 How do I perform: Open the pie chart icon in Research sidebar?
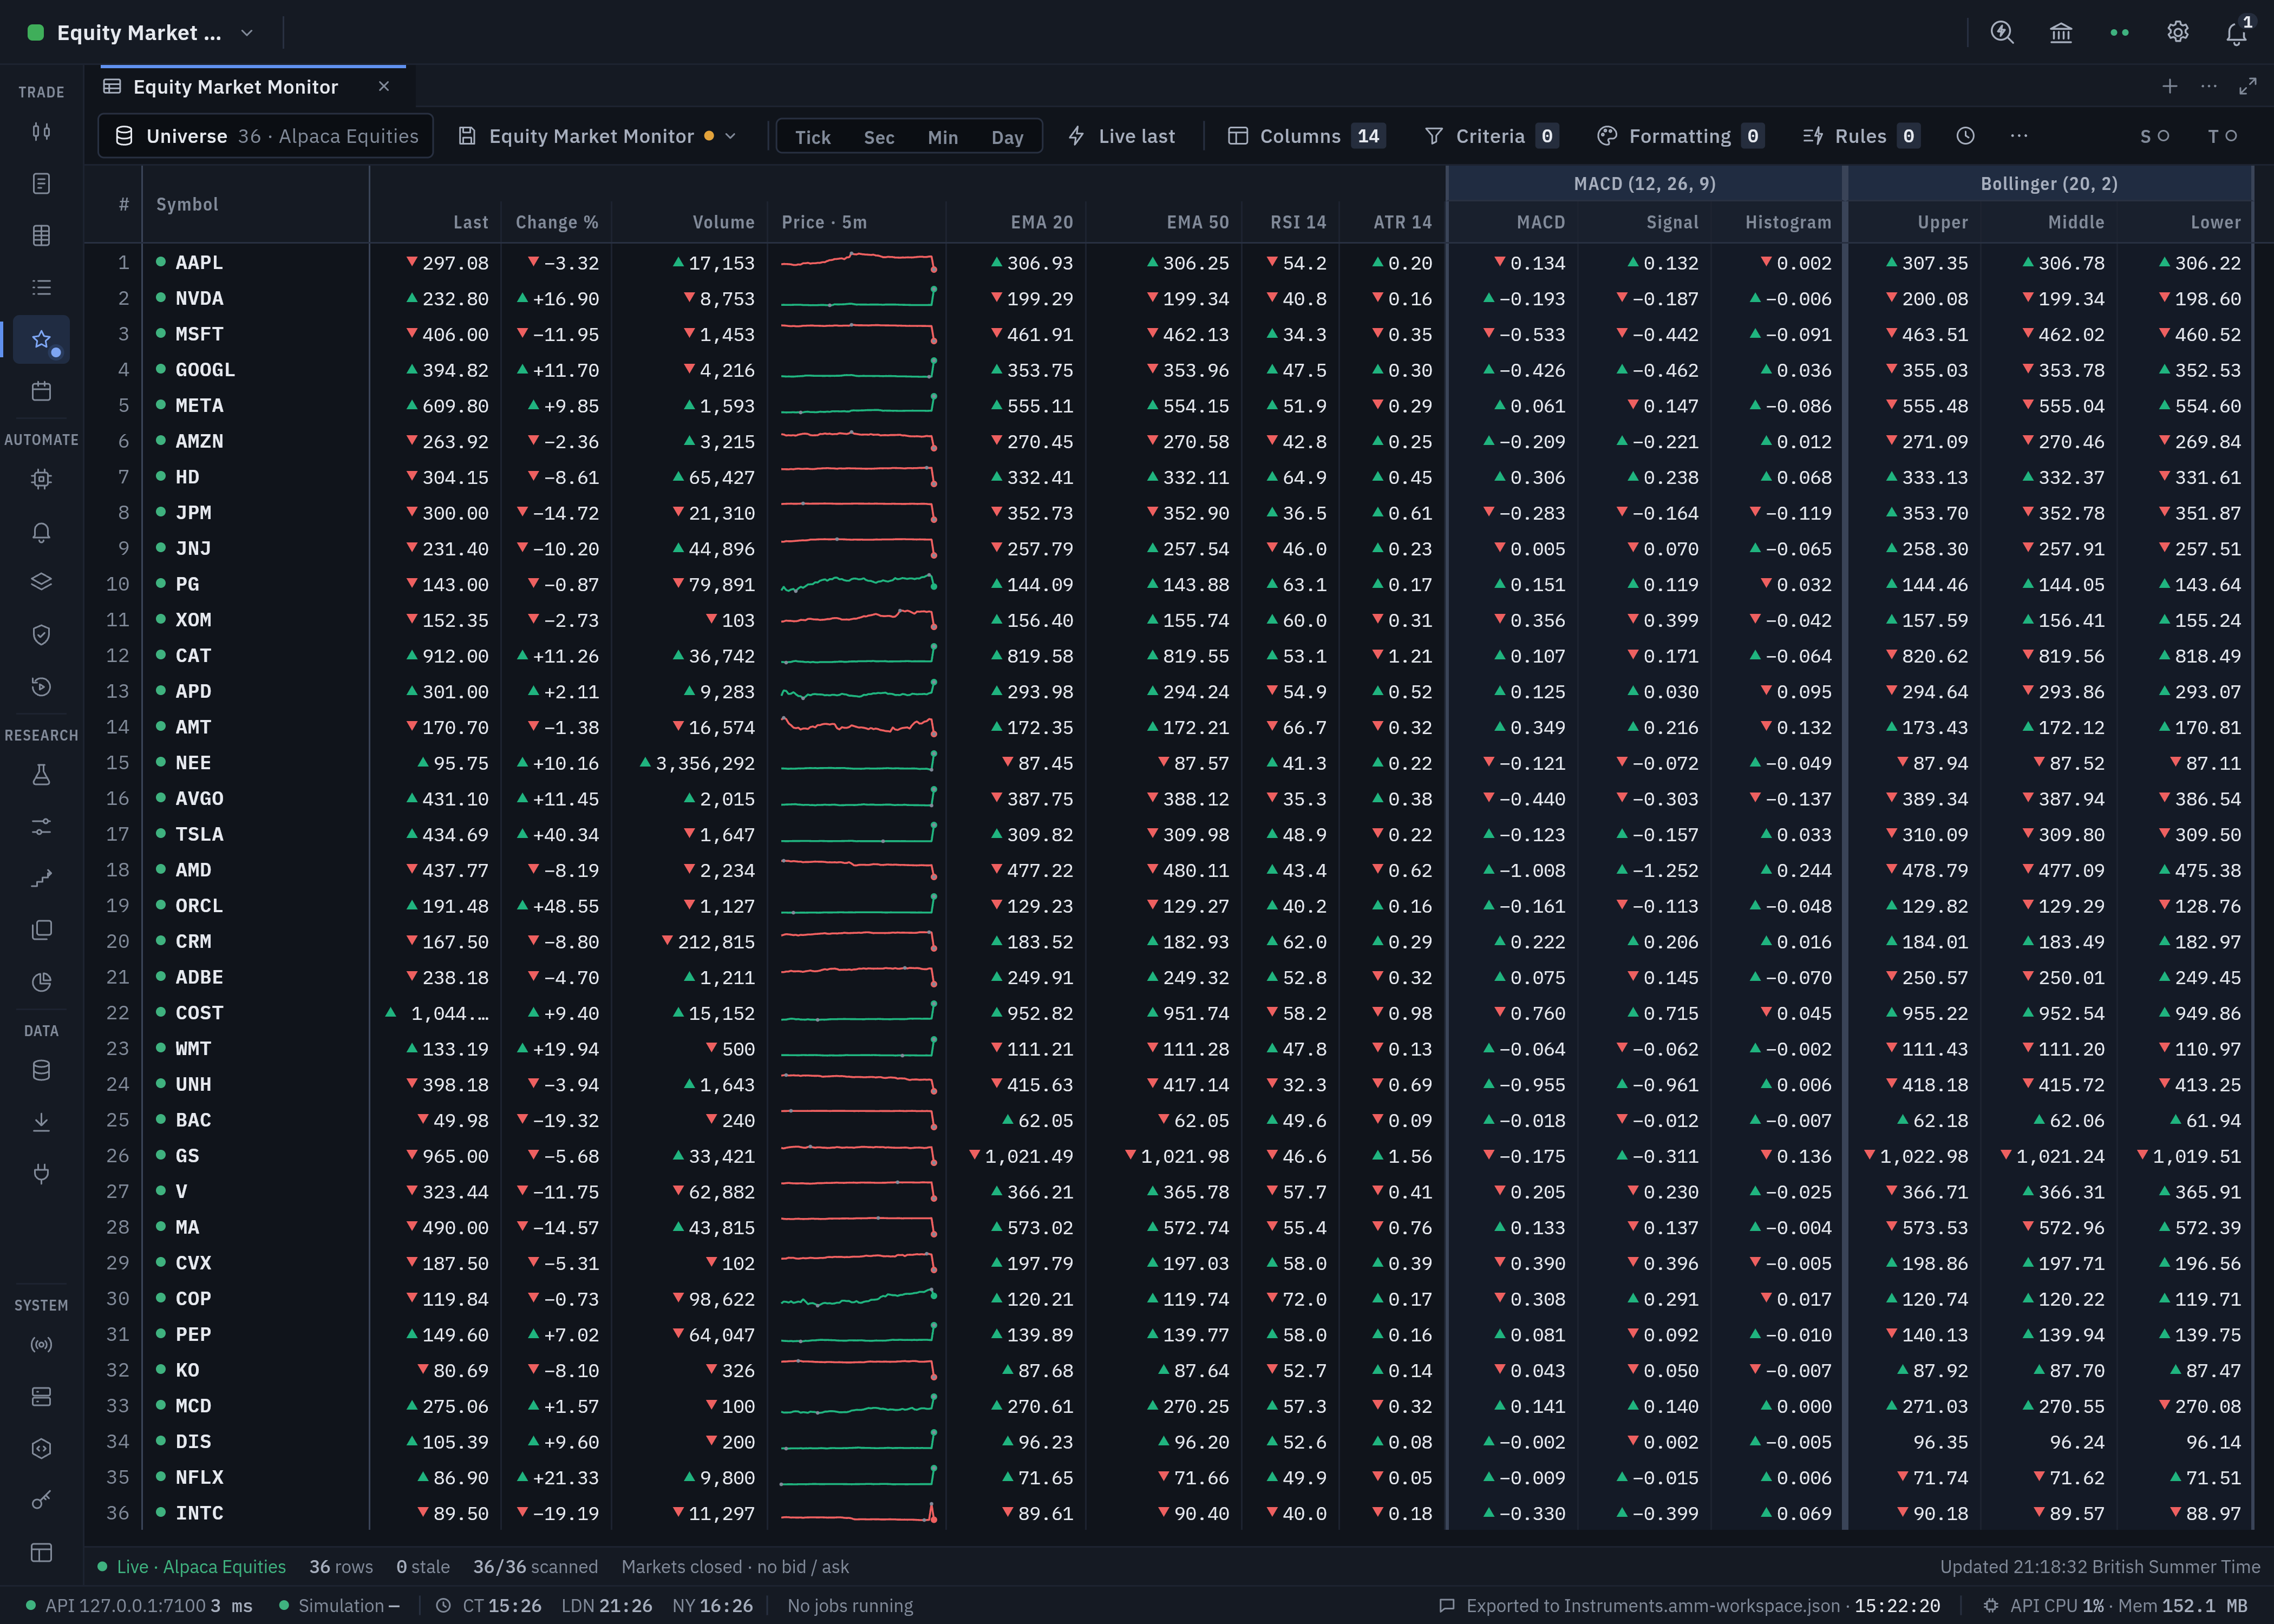41,982
